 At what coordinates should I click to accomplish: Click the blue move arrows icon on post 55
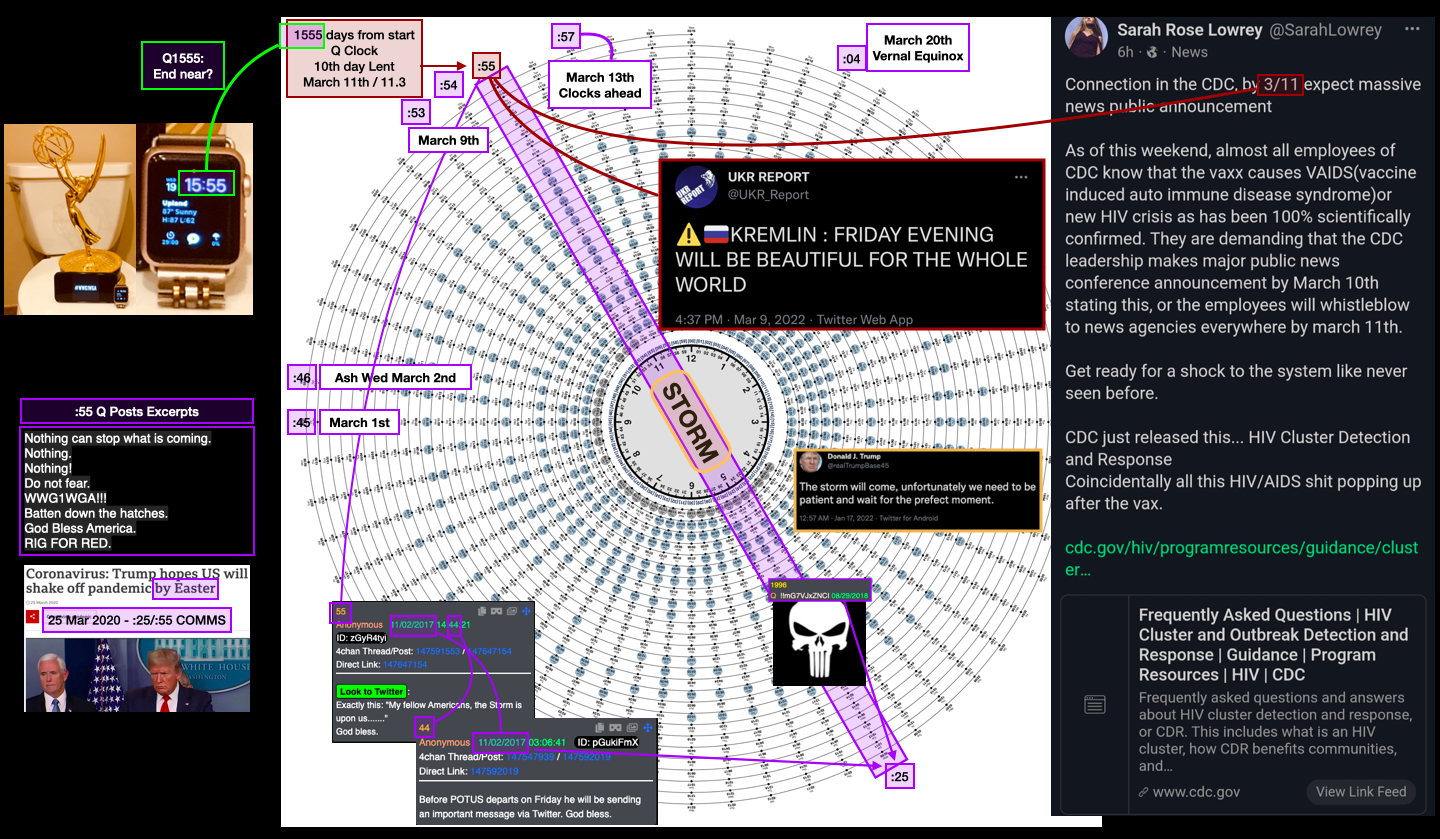coord(526,611)
